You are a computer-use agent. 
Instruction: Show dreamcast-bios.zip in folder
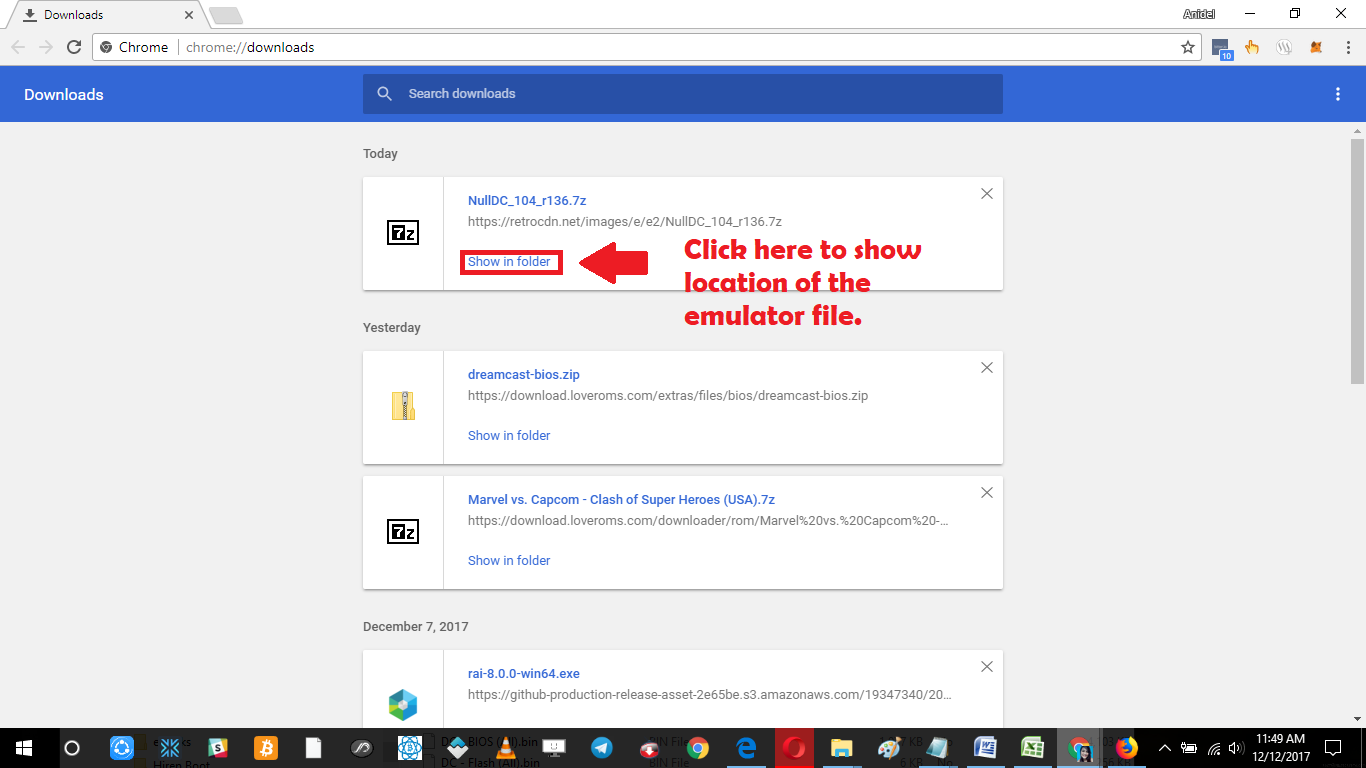pyautogui.click(x=509, y=436)
